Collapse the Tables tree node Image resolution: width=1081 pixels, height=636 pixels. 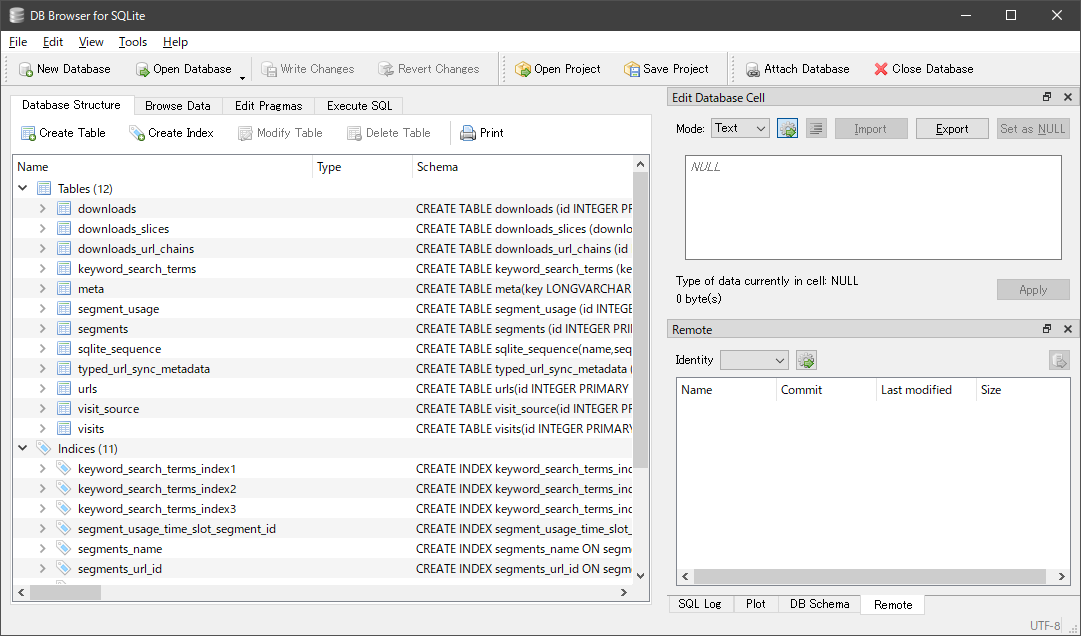(22, 188)
